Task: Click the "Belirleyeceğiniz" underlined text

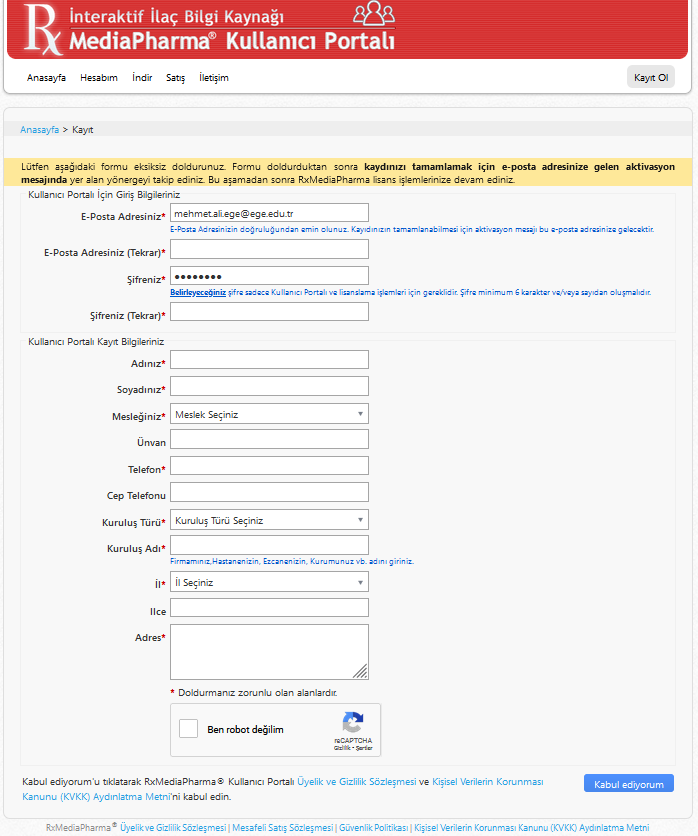Action: click(x=198, y=293)
